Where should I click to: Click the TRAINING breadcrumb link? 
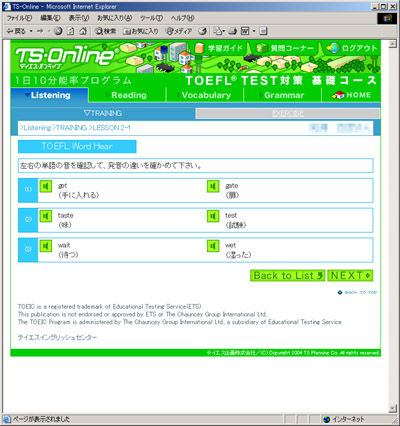[x=70, y=128]
